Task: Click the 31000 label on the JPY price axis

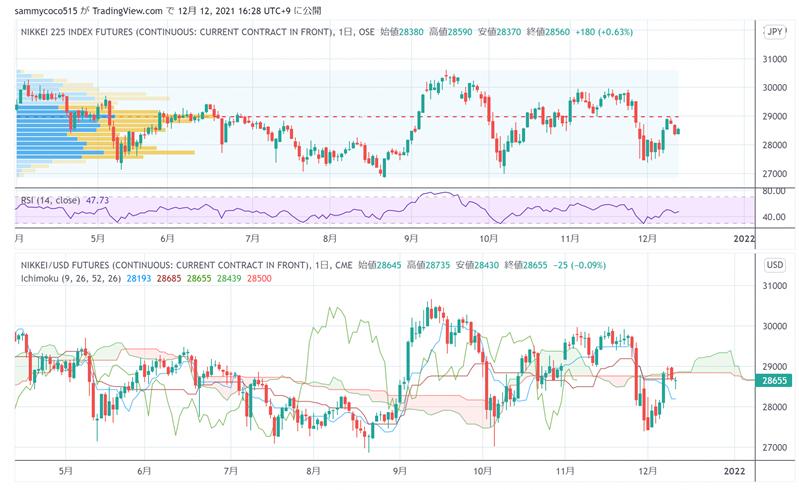Action: pos(775,59)
